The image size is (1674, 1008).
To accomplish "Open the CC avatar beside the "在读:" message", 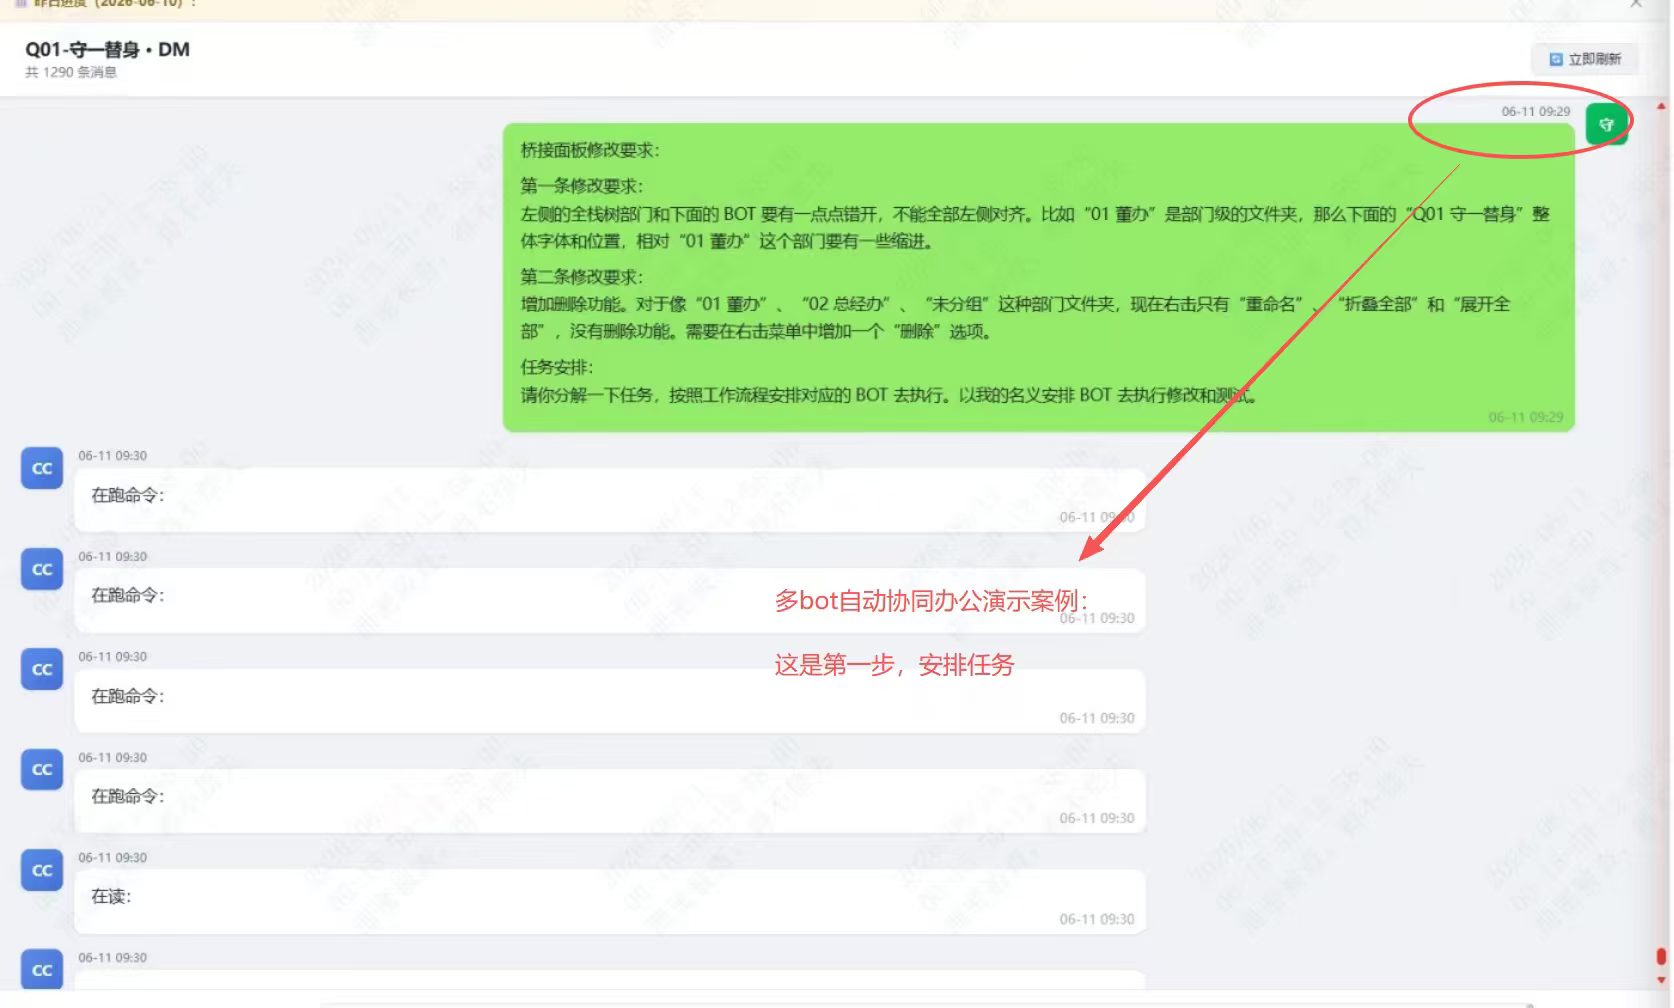I will click(x=42, y=870).
